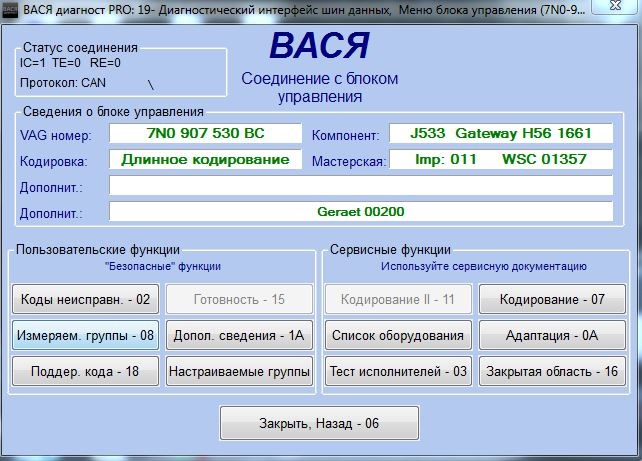Start 'Тест исполнителей - 03'
The image size is (642, 461).
[398, 371]
